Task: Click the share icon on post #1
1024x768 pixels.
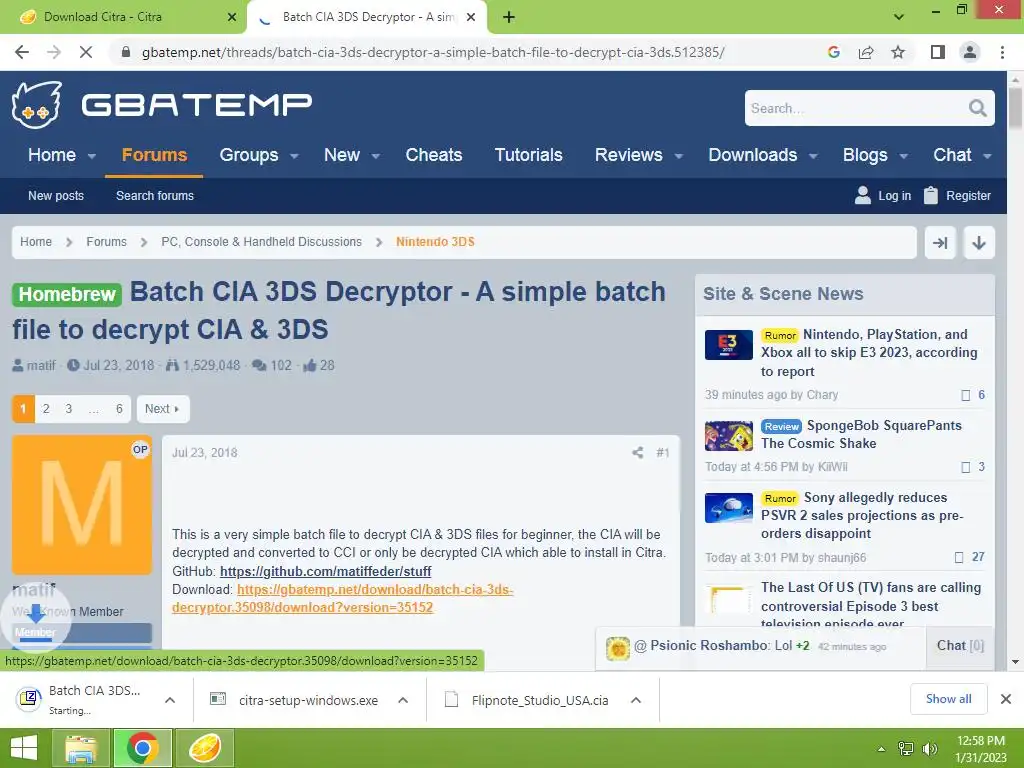Action: (x=637, y=453)
